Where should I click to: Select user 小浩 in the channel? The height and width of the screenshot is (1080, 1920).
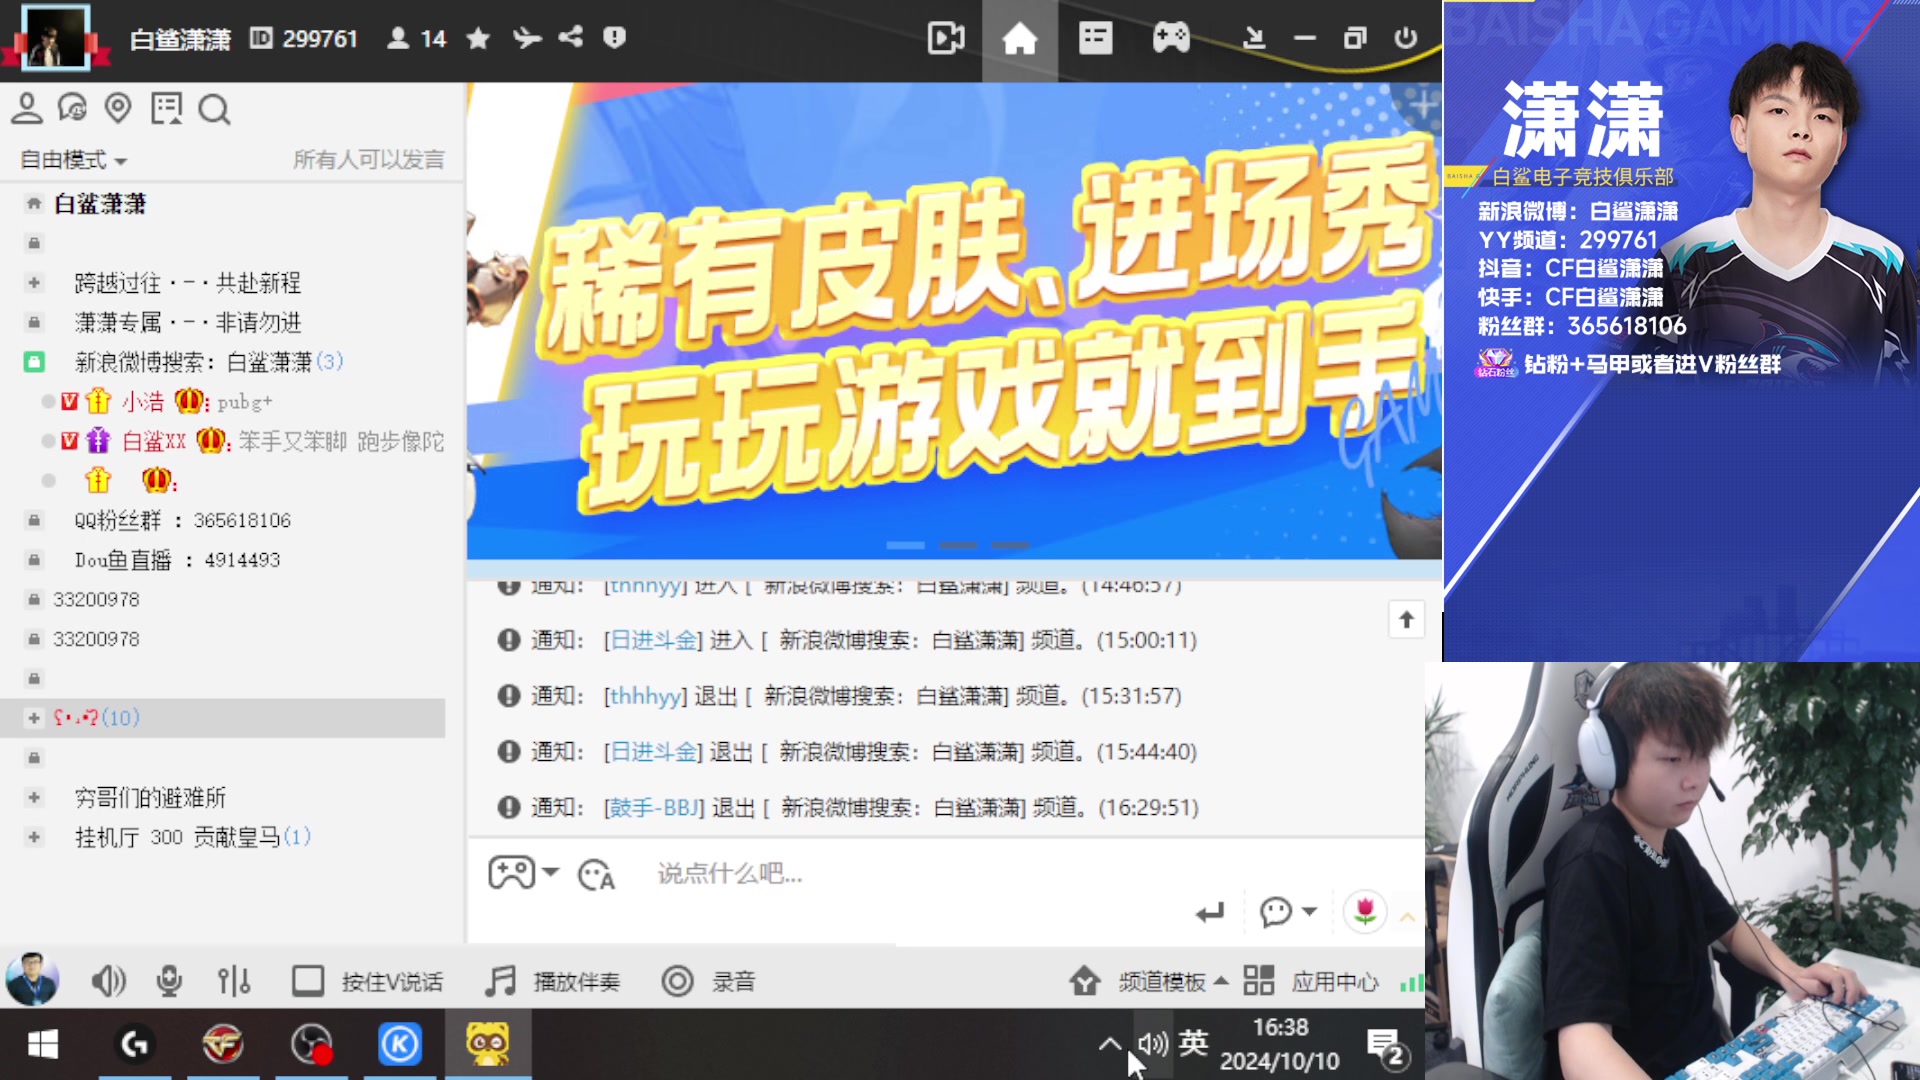click(x=143, y=402)
